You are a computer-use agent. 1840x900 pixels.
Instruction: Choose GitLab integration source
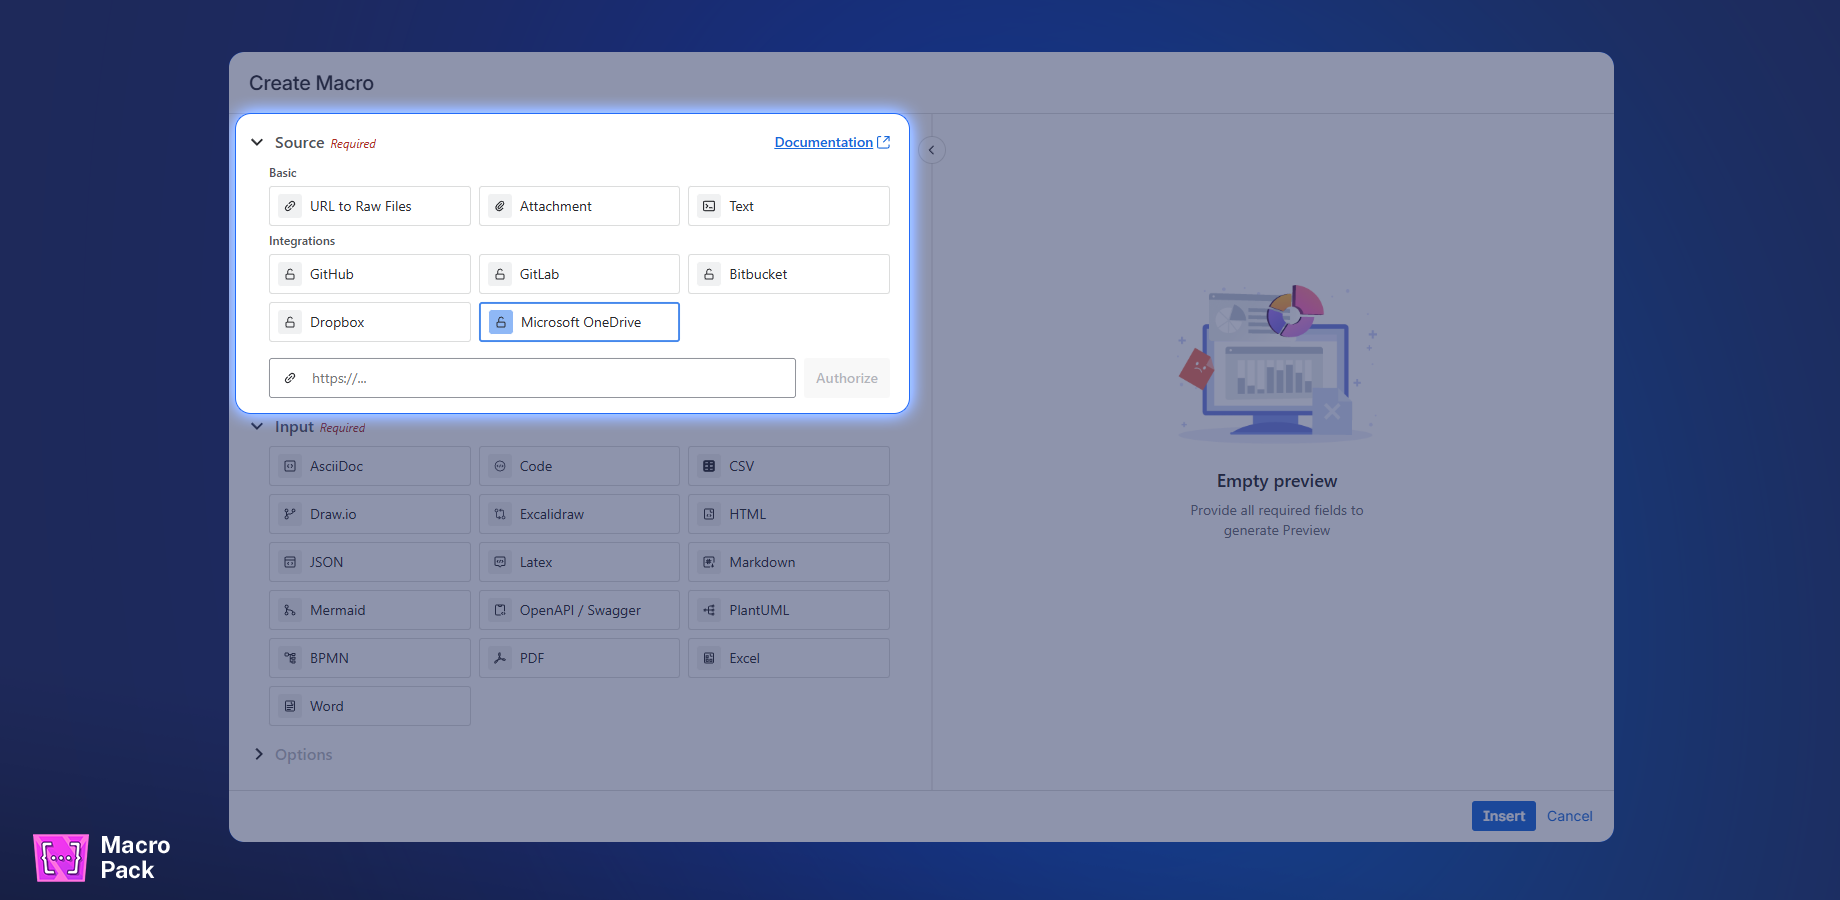(x=579, y=274)
